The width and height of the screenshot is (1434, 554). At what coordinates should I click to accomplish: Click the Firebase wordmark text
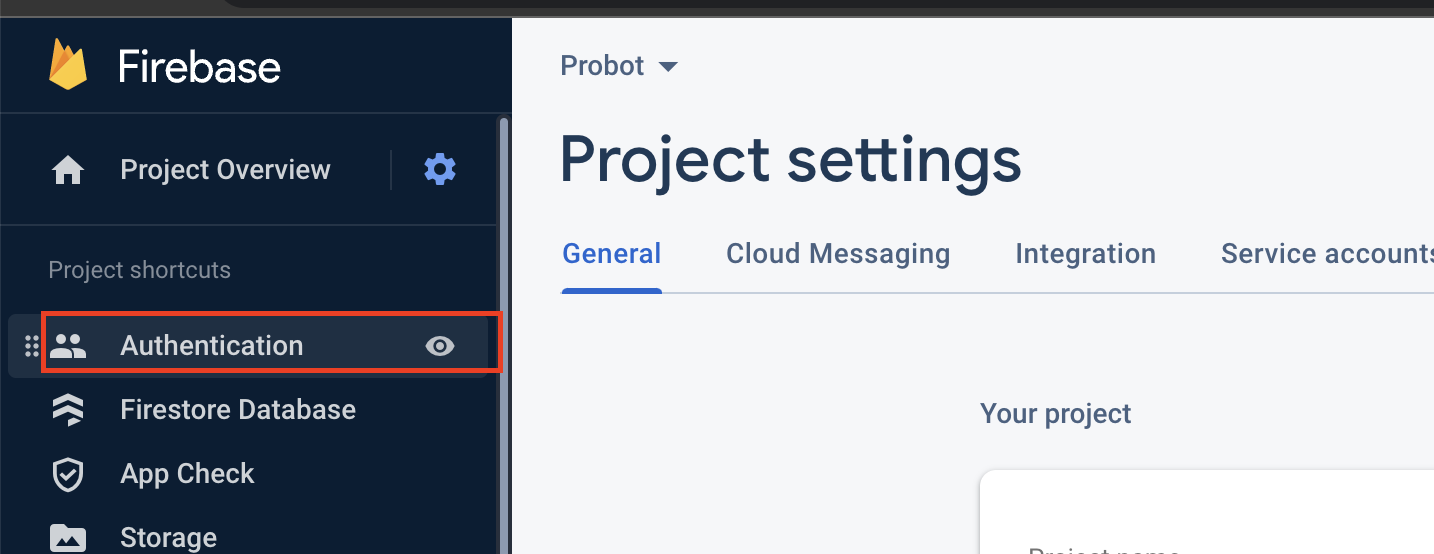[x=199, y=67]
